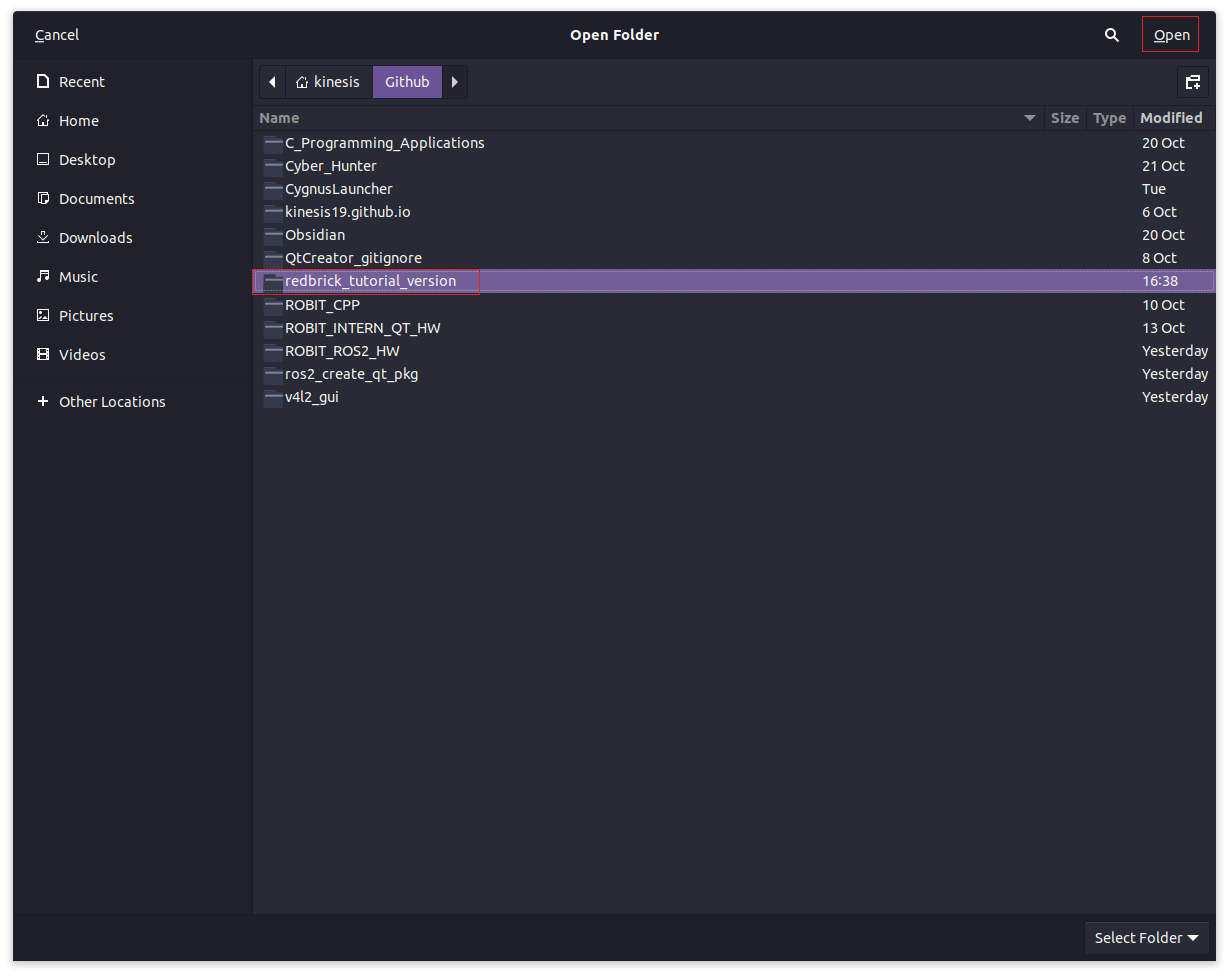Image resolution: width=1229 pixels, height=976 pixels.
Task: Select the text Cyber_Hunter
Action: click(331, 166)
